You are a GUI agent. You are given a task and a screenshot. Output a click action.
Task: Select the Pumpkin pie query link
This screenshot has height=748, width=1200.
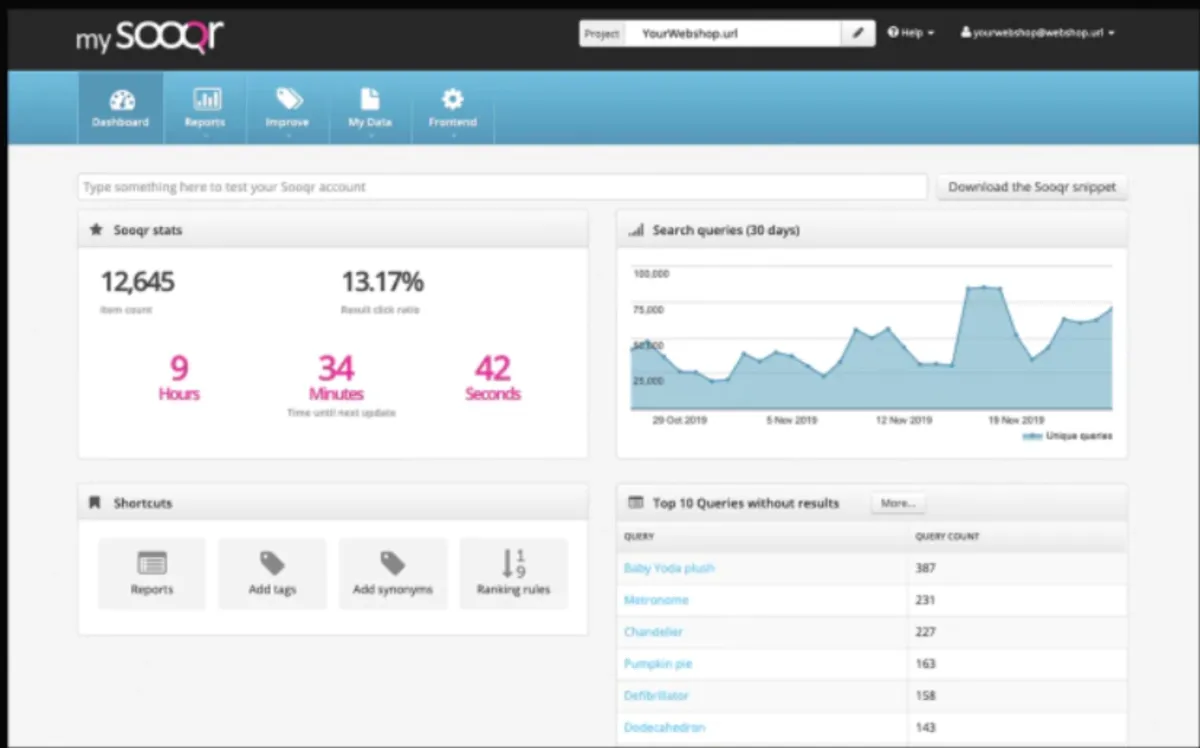[658, 664]
